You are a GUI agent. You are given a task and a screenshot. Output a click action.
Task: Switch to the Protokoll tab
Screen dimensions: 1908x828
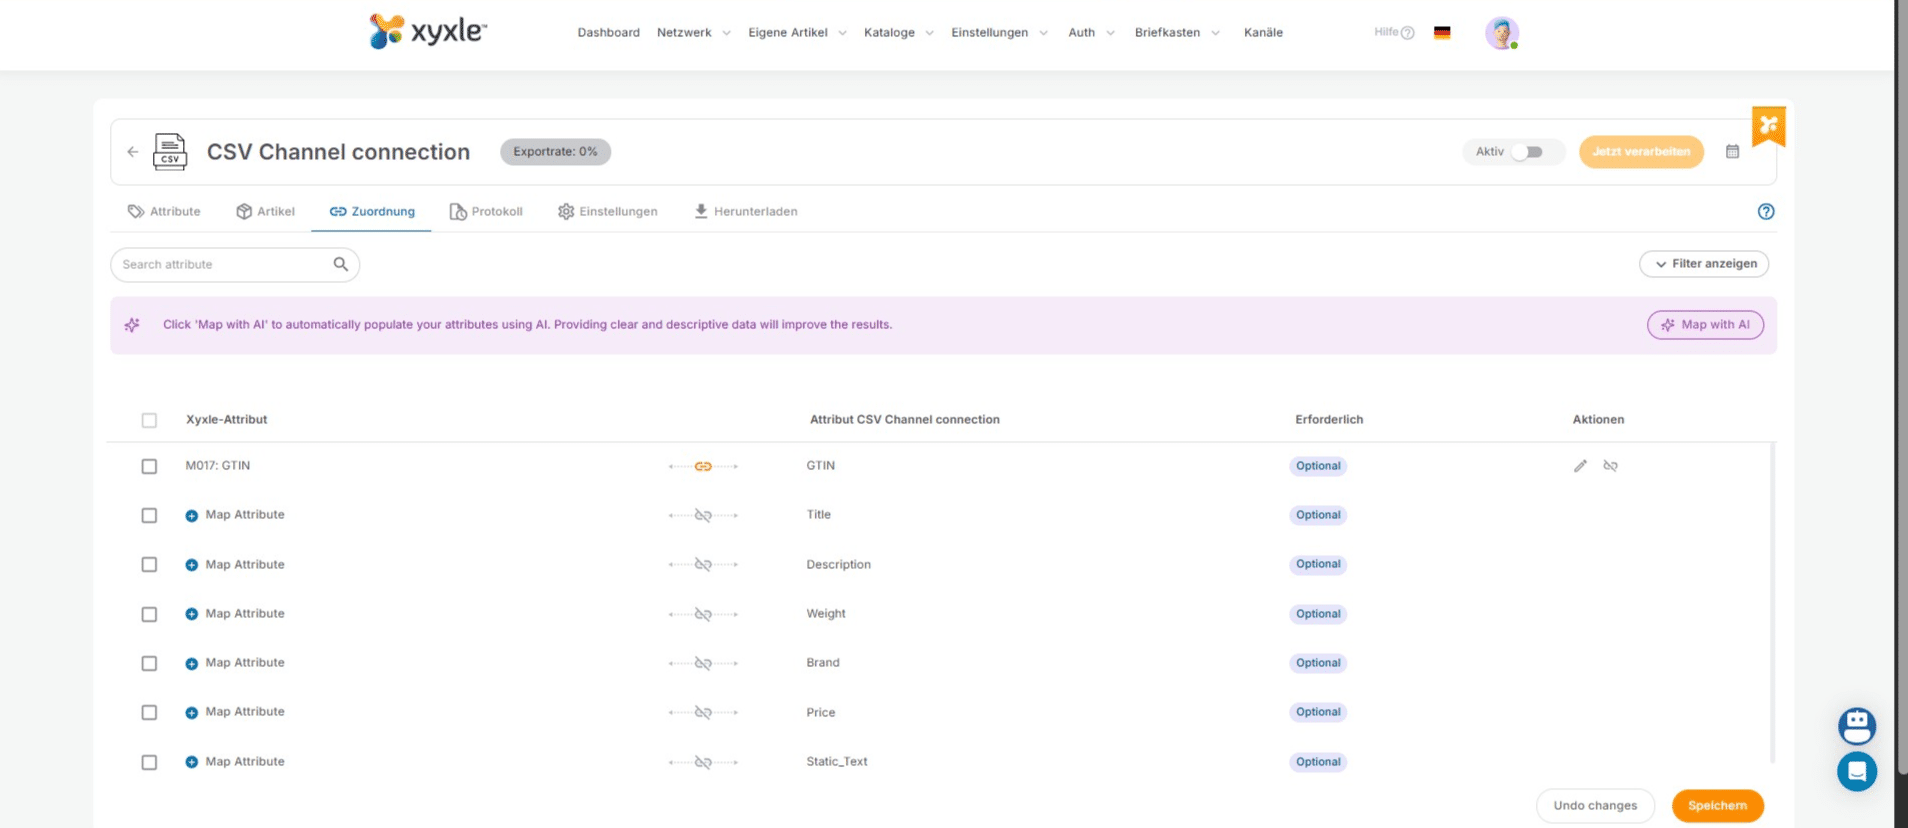point(486,212)
